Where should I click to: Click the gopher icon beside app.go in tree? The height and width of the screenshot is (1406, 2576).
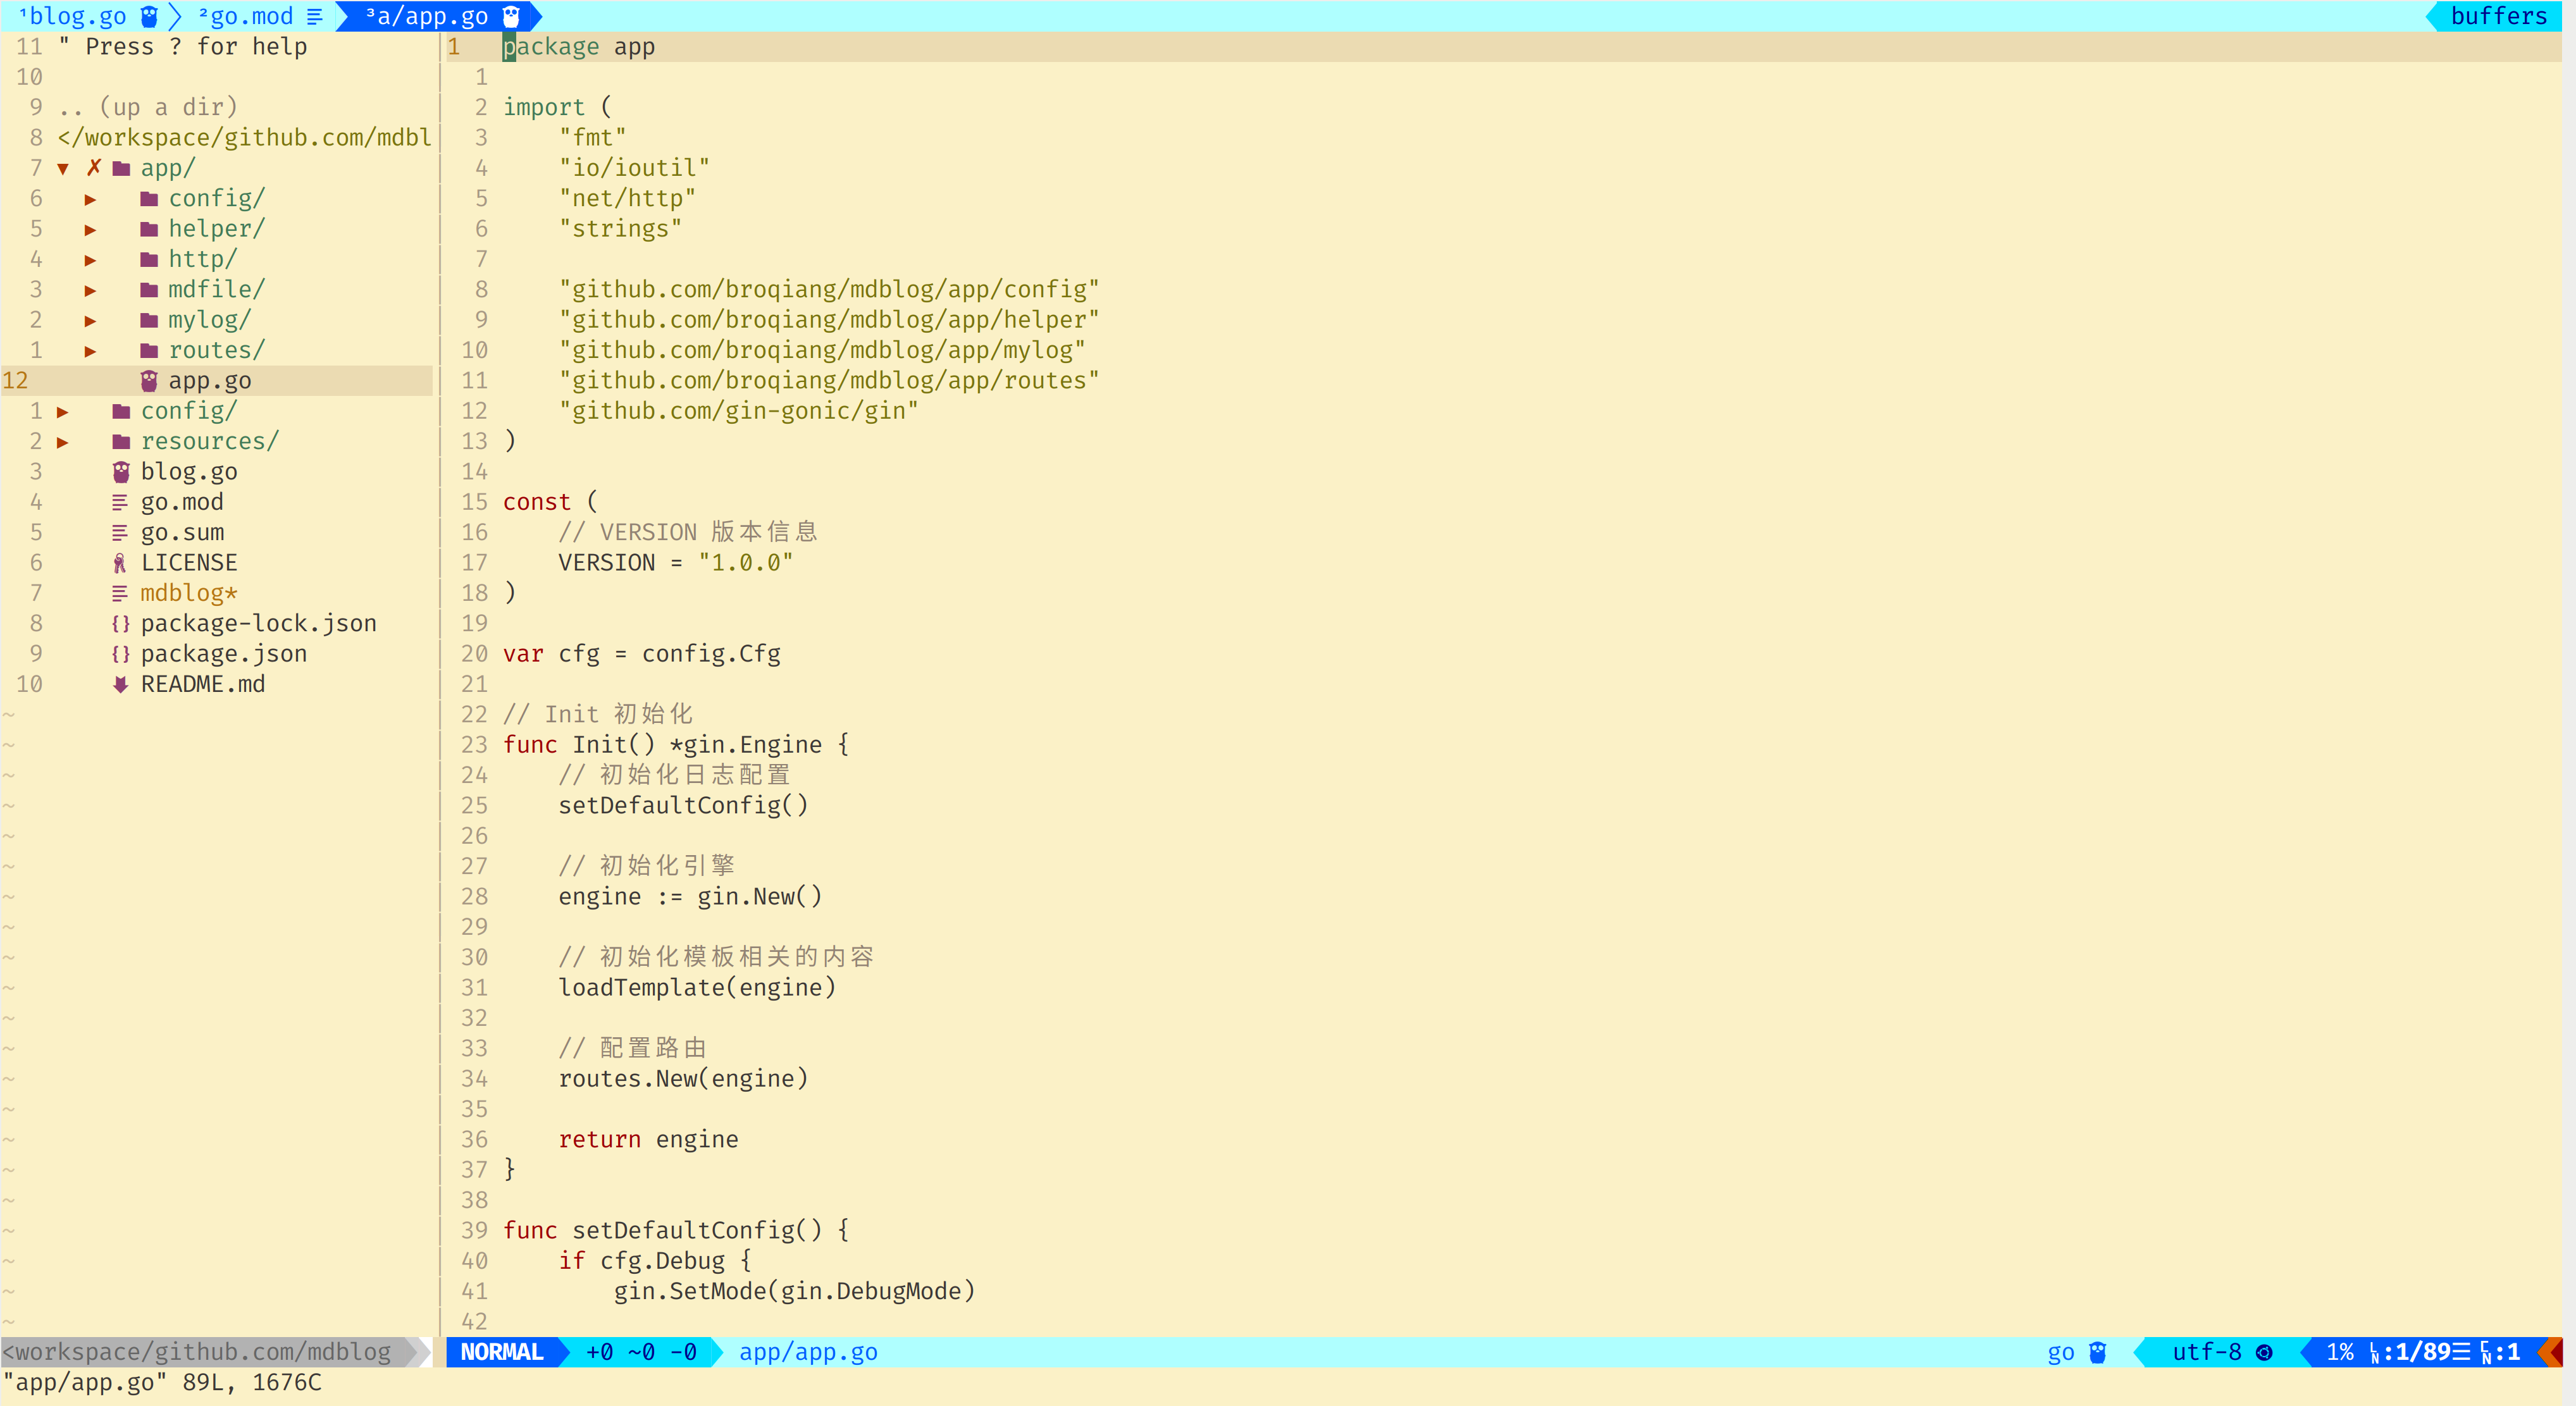(149, 380)
